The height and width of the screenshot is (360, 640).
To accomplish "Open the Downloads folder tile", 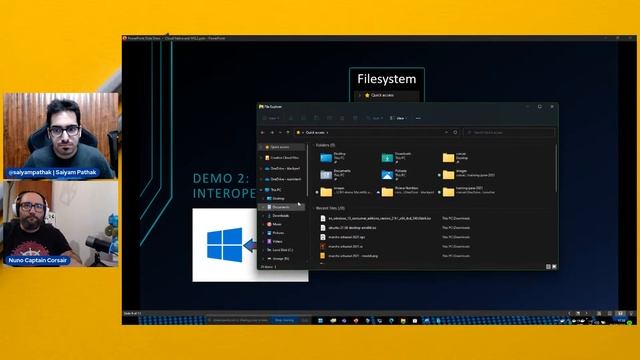I will pos(398,158).
